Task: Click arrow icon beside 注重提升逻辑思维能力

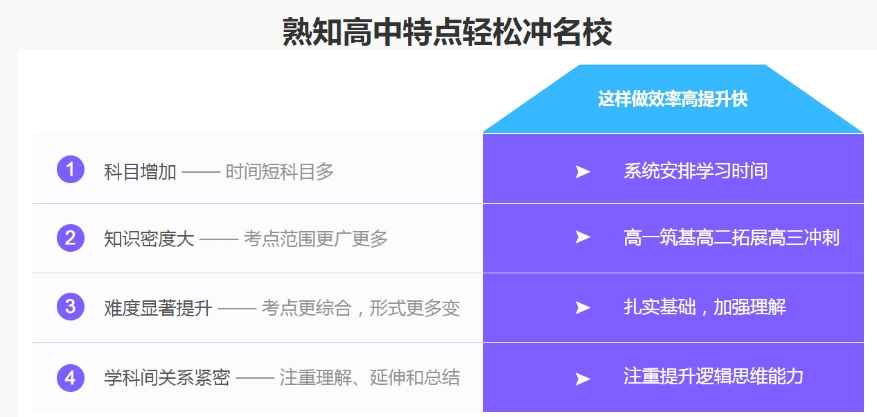Action: tap(583, 378)
